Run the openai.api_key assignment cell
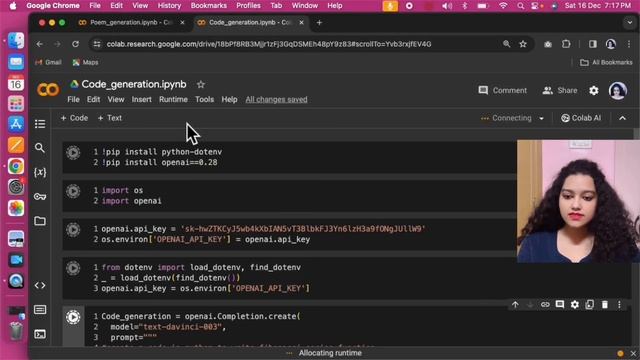Screen dimensions: 640x360 coord(73,229)
